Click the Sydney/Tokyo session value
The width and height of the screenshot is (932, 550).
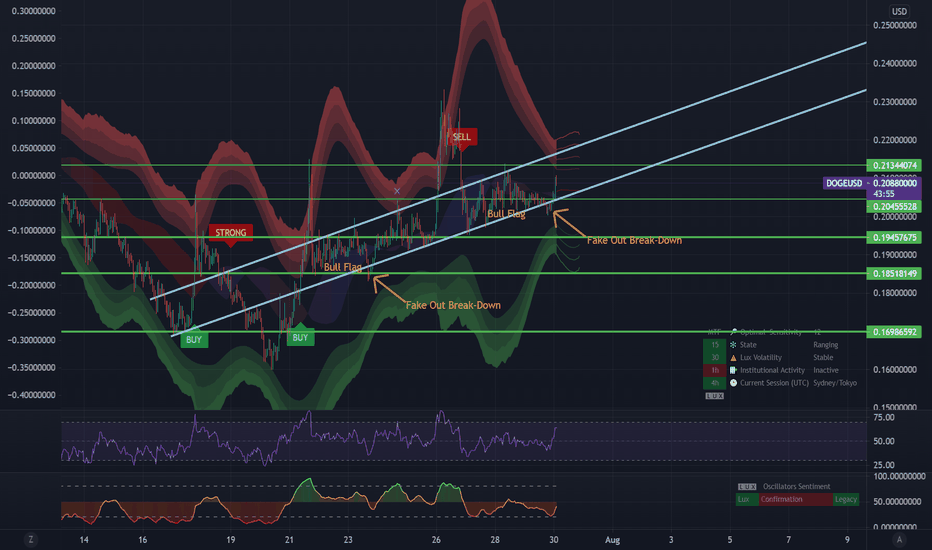[x=835, y=383]
